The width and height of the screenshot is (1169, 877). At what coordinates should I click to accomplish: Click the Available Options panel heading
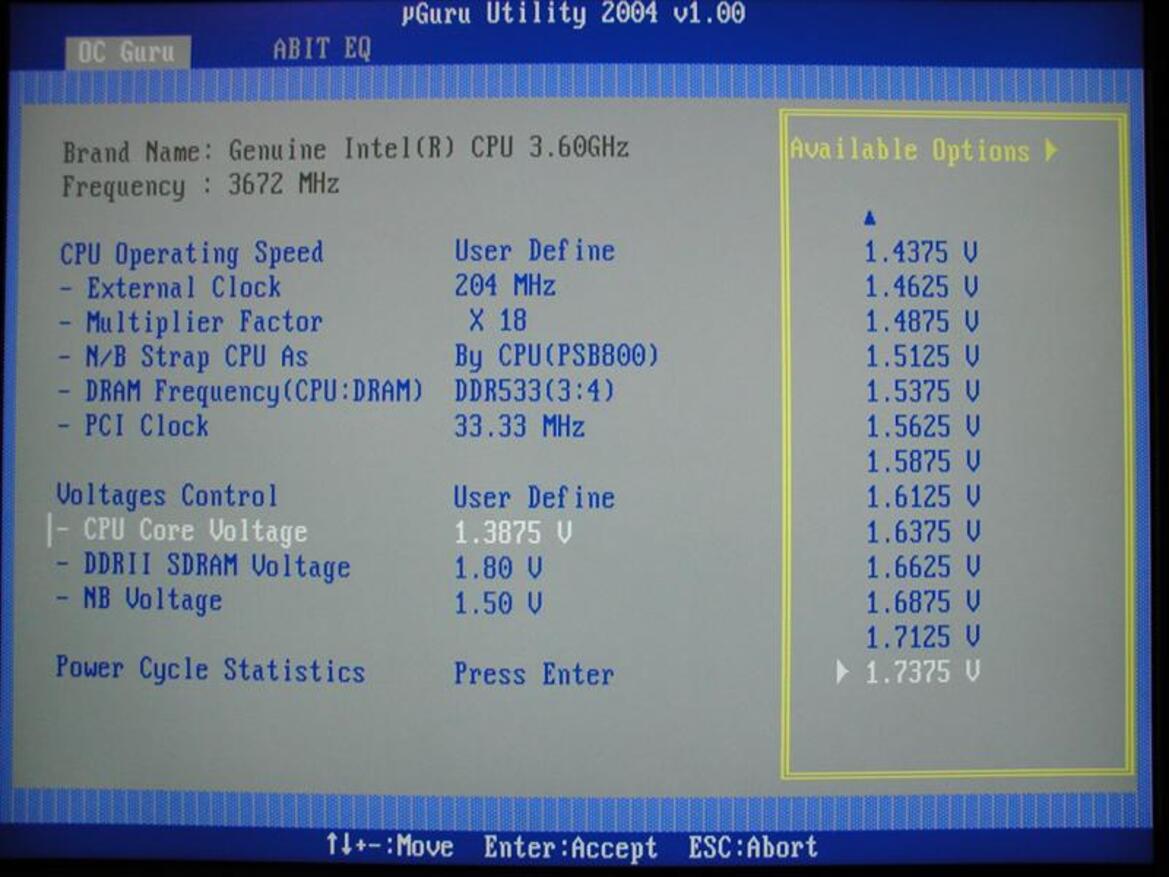tap(910, 150)
